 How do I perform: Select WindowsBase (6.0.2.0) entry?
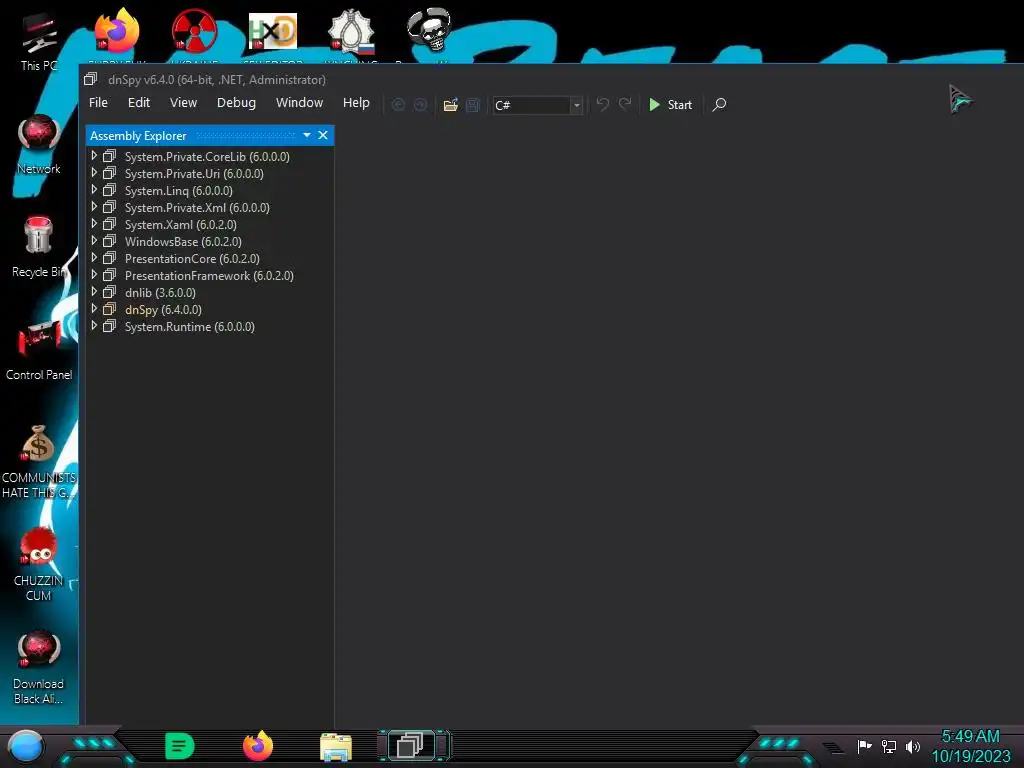(x=183, y=242)
